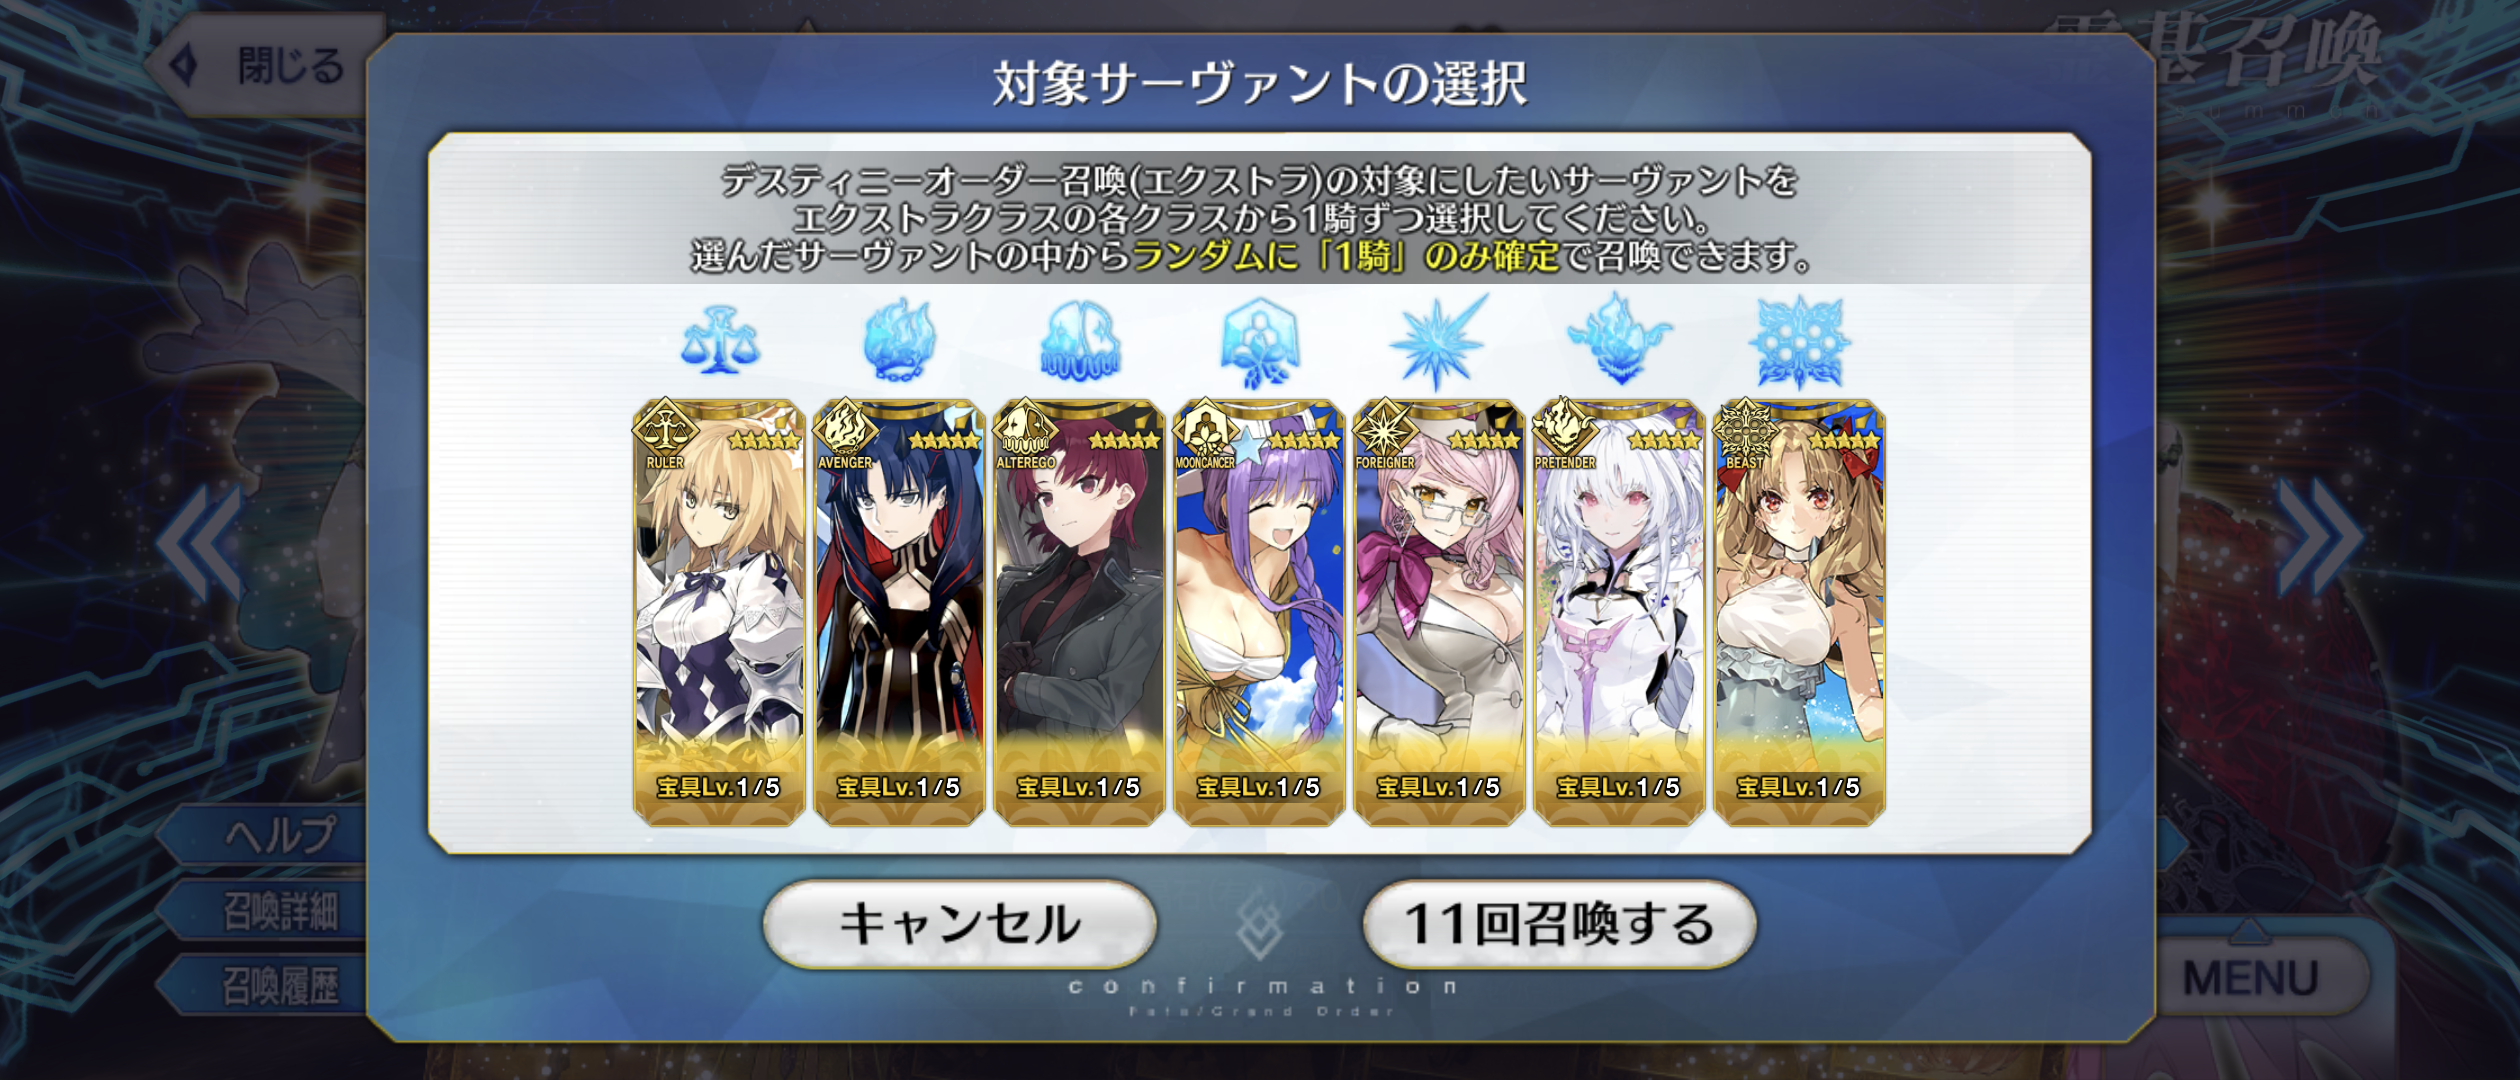Click the Alter Ego class icon
The height and width of the screenshot is (1080, 2520).
point(1080,341)
